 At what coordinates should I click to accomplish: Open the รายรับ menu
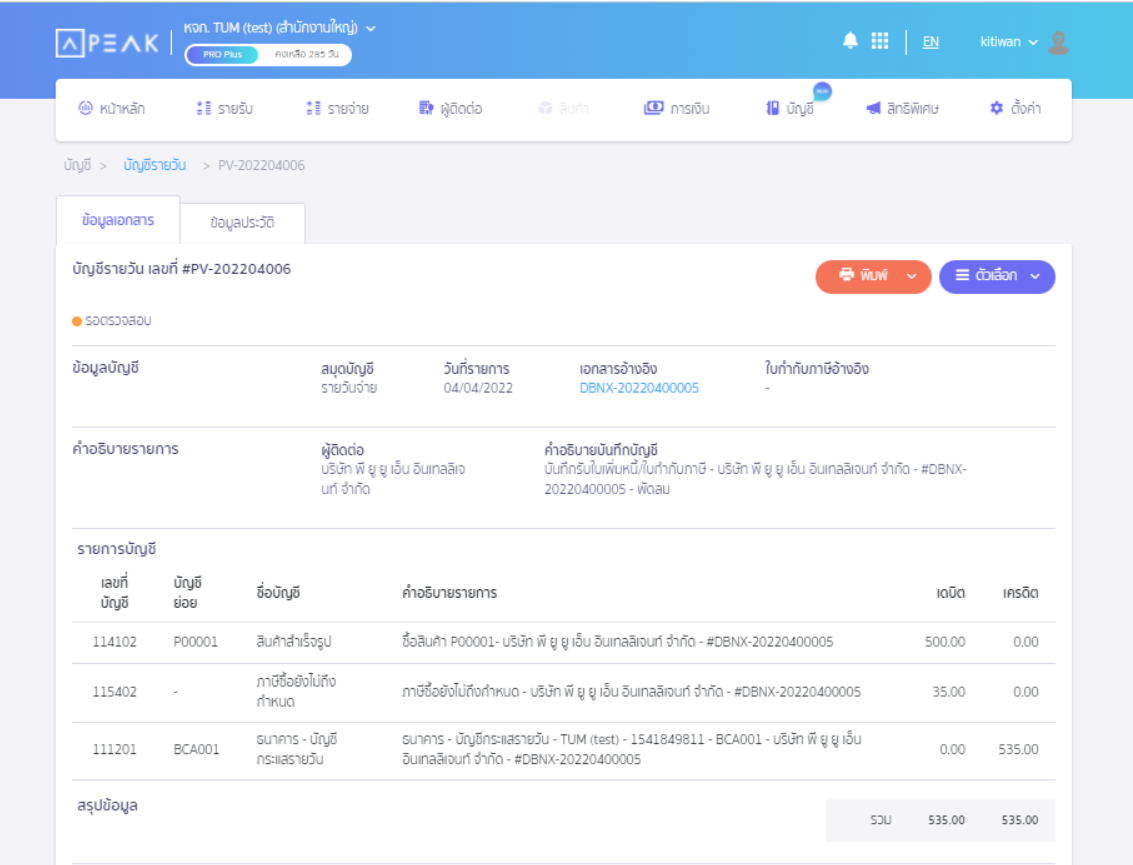coord(225,108)
